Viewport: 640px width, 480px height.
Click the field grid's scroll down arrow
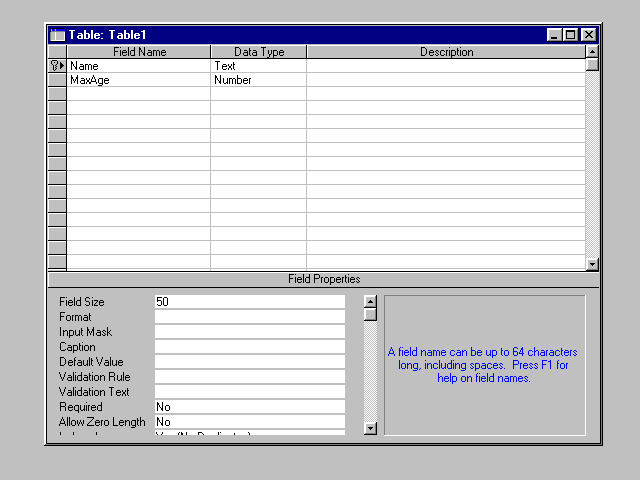point(592,264)
